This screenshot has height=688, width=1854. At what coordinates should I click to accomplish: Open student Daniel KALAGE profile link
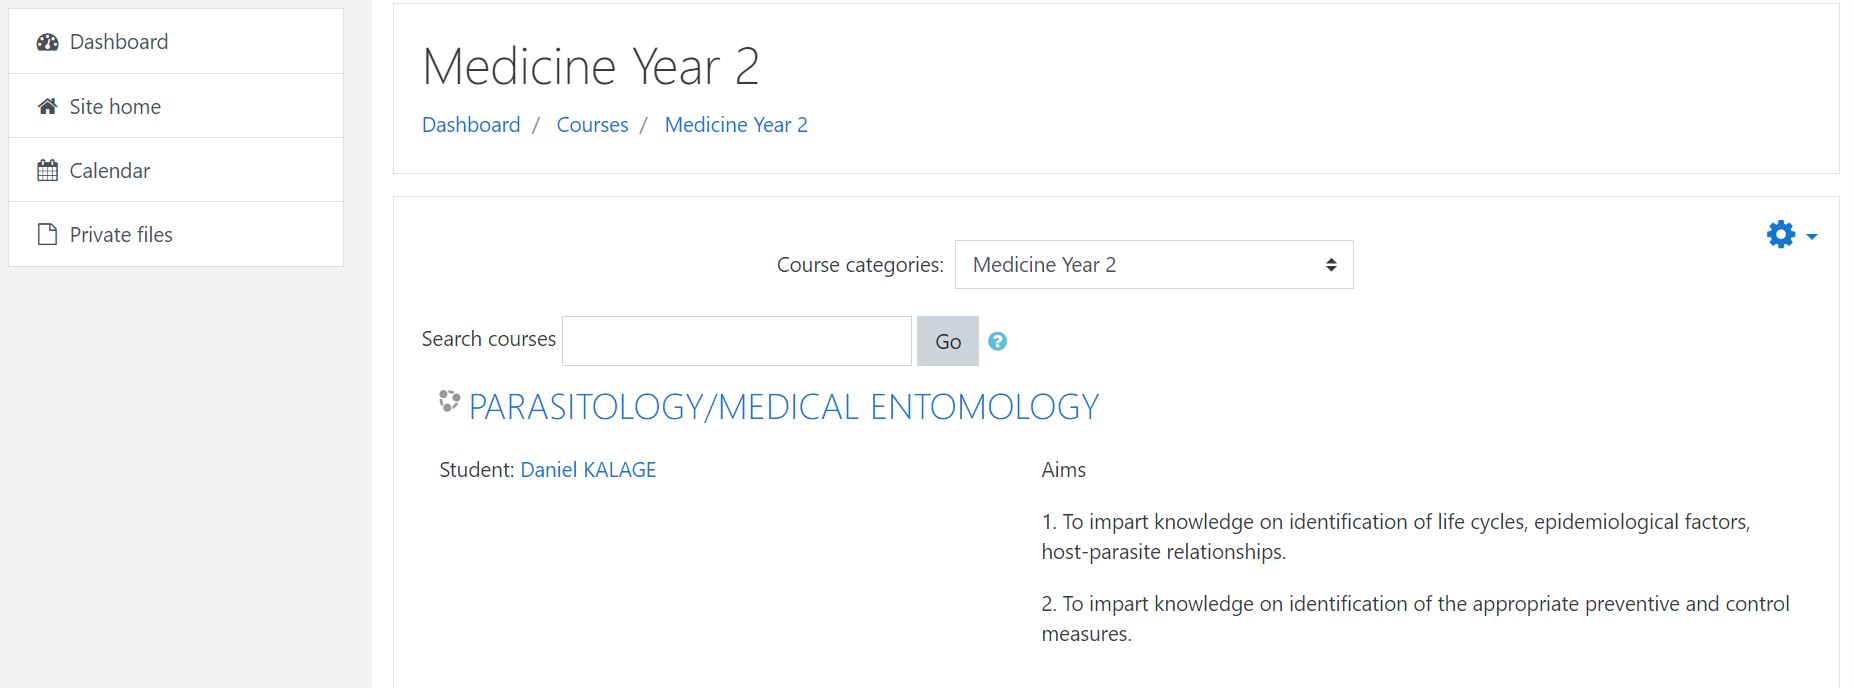(x=588, y=469)
